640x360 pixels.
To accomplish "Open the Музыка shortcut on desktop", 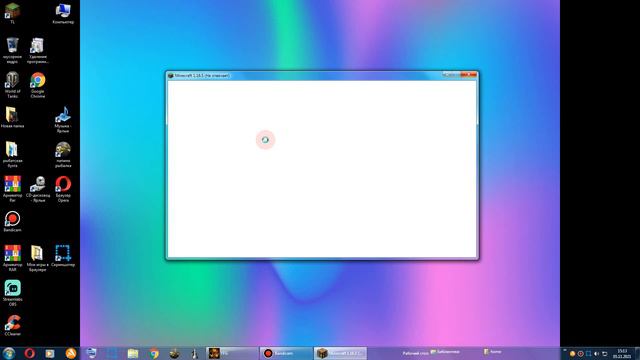I will [63, 119].
